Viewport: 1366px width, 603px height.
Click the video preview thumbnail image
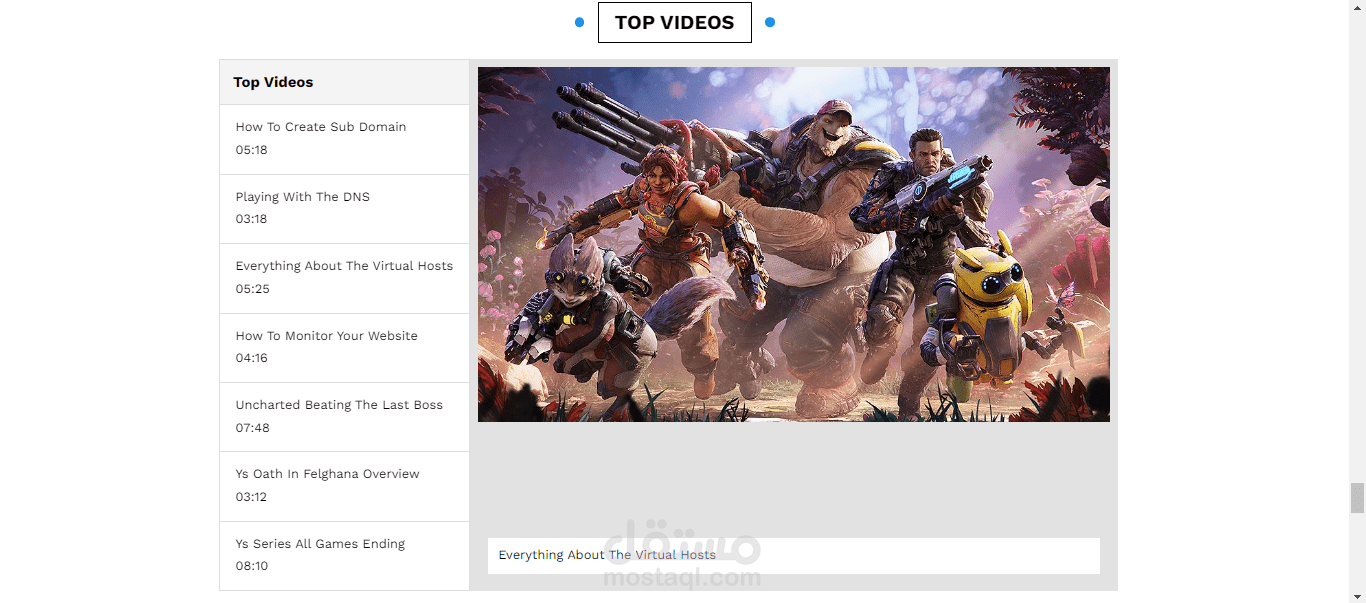coord(794,244)
